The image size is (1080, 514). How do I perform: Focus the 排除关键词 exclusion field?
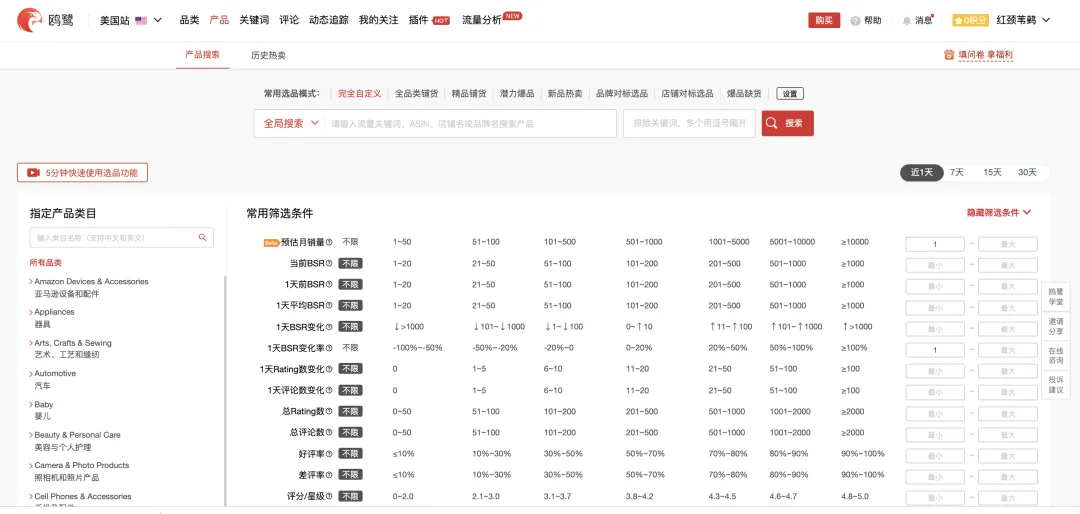(x=689, y=123)
